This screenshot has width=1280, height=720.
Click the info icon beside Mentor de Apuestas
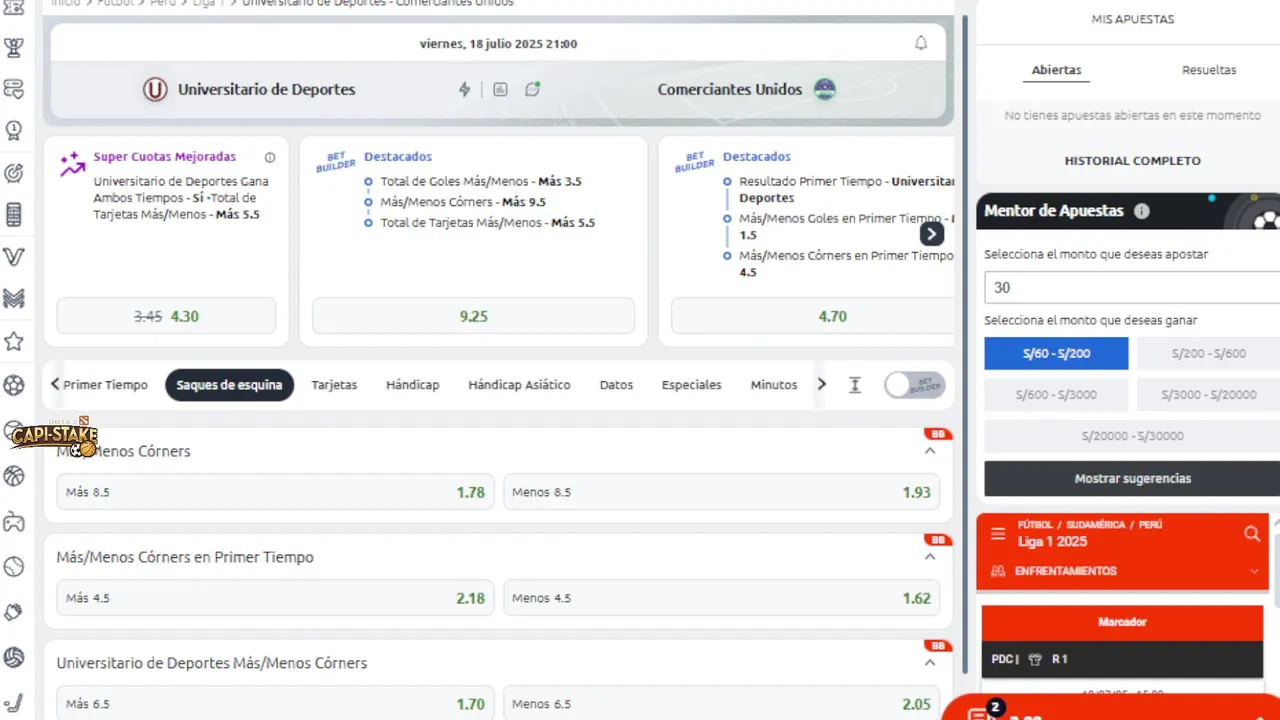pyautogui.click(x=1141, y=211)
